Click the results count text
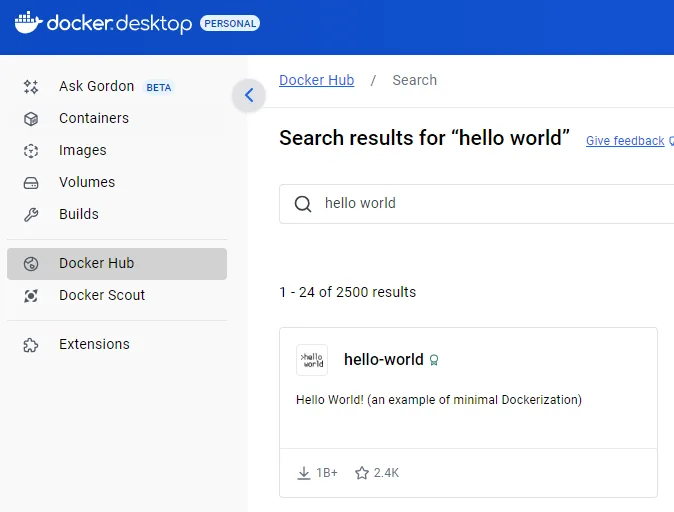Viewport: 674px width, 512px height. 348,292
